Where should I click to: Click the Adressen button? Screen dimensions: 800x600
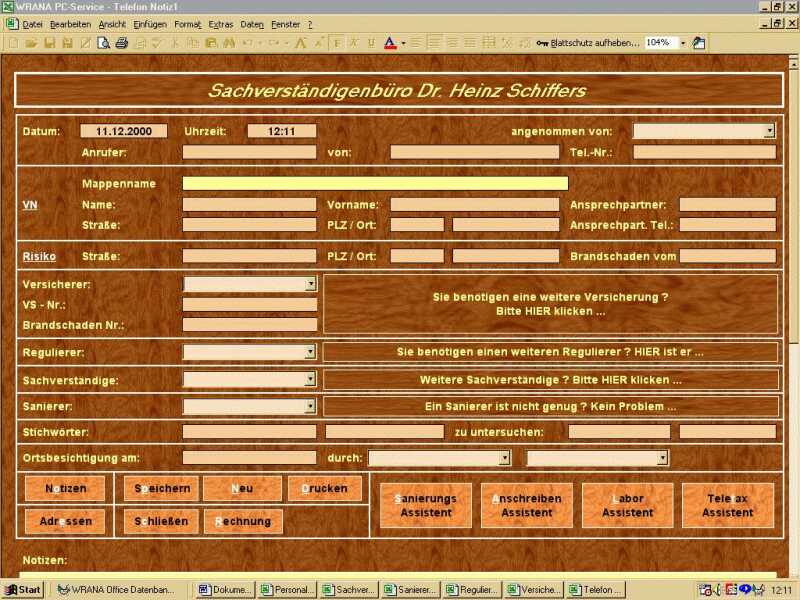pyautogui.click(x=65, y=521)
